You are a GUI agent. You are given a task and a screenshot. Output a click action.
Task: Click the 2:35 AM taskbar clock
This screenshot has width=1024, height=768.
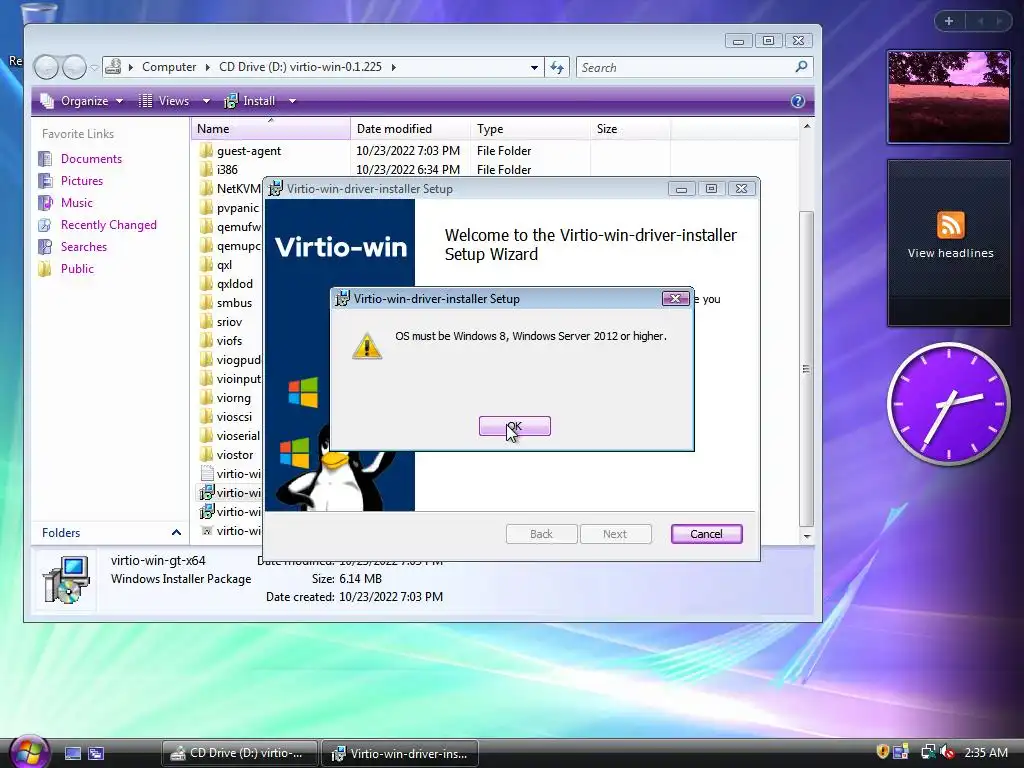pyautogui.click(x=986, y=752)
